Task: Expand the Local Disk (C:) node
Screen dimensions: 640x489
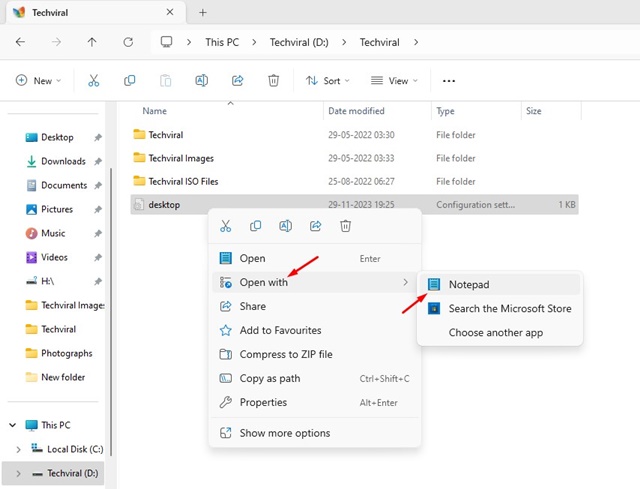Action: pyautogui.click(x=18, y=449)
